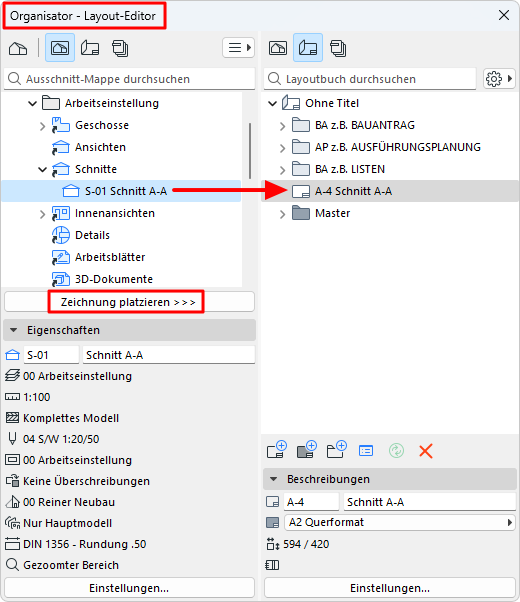This screenshot has width=520, height=602.
Task: Collapse the Beschreibungen section
Action: 273,479
